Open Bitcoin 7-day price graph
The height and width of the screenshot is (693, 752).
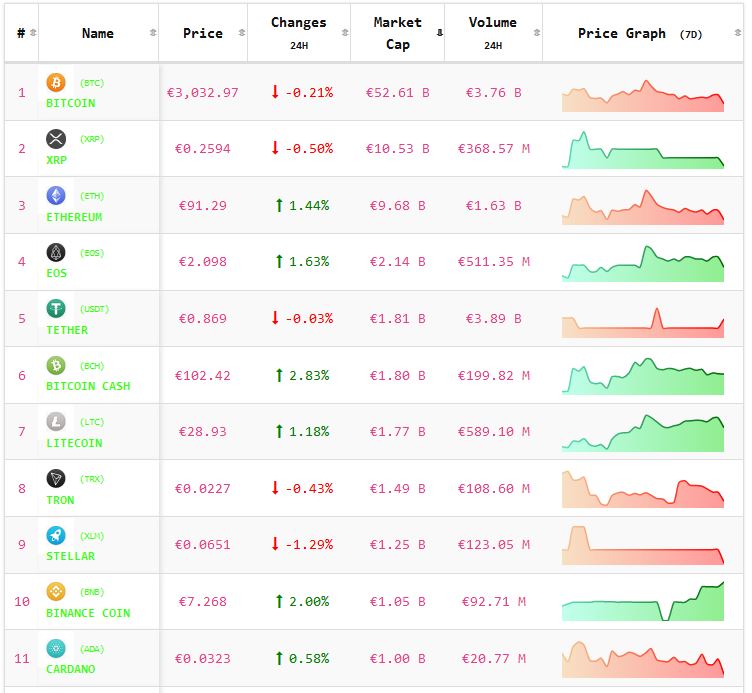pos(643,94)
